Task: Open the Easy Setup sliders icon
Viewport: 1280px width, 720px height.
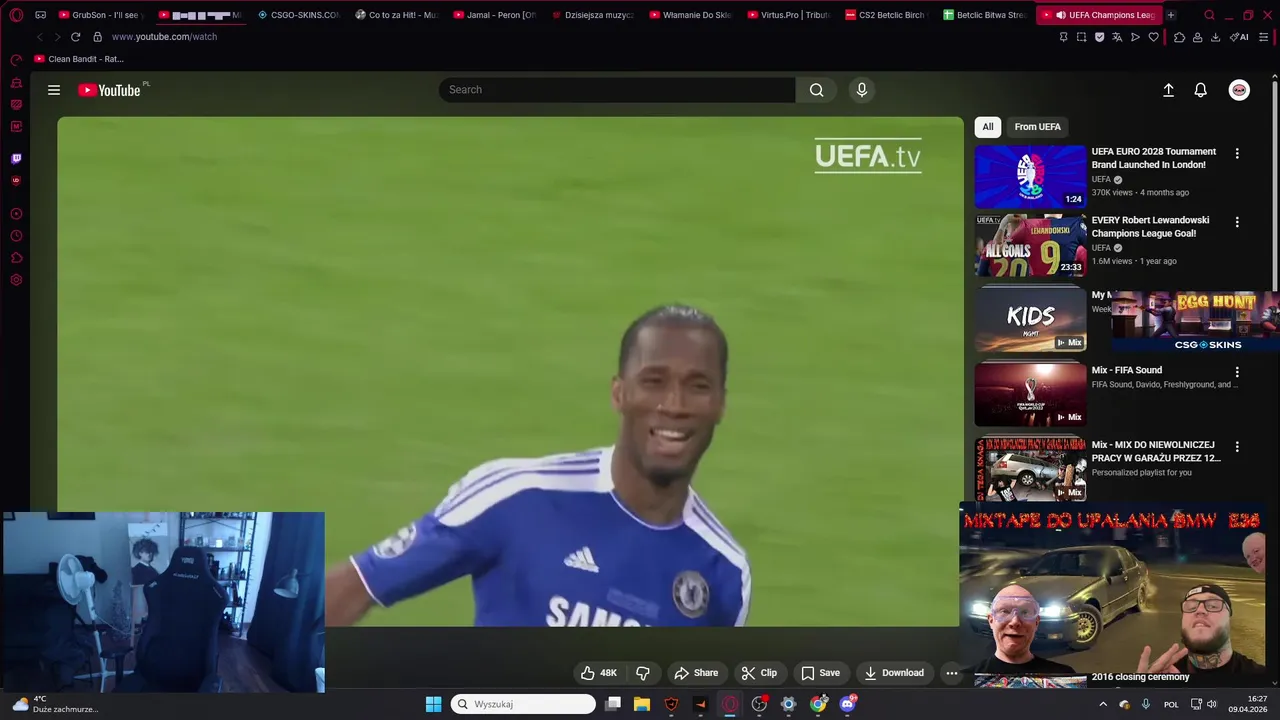Action: [1264, 37]
